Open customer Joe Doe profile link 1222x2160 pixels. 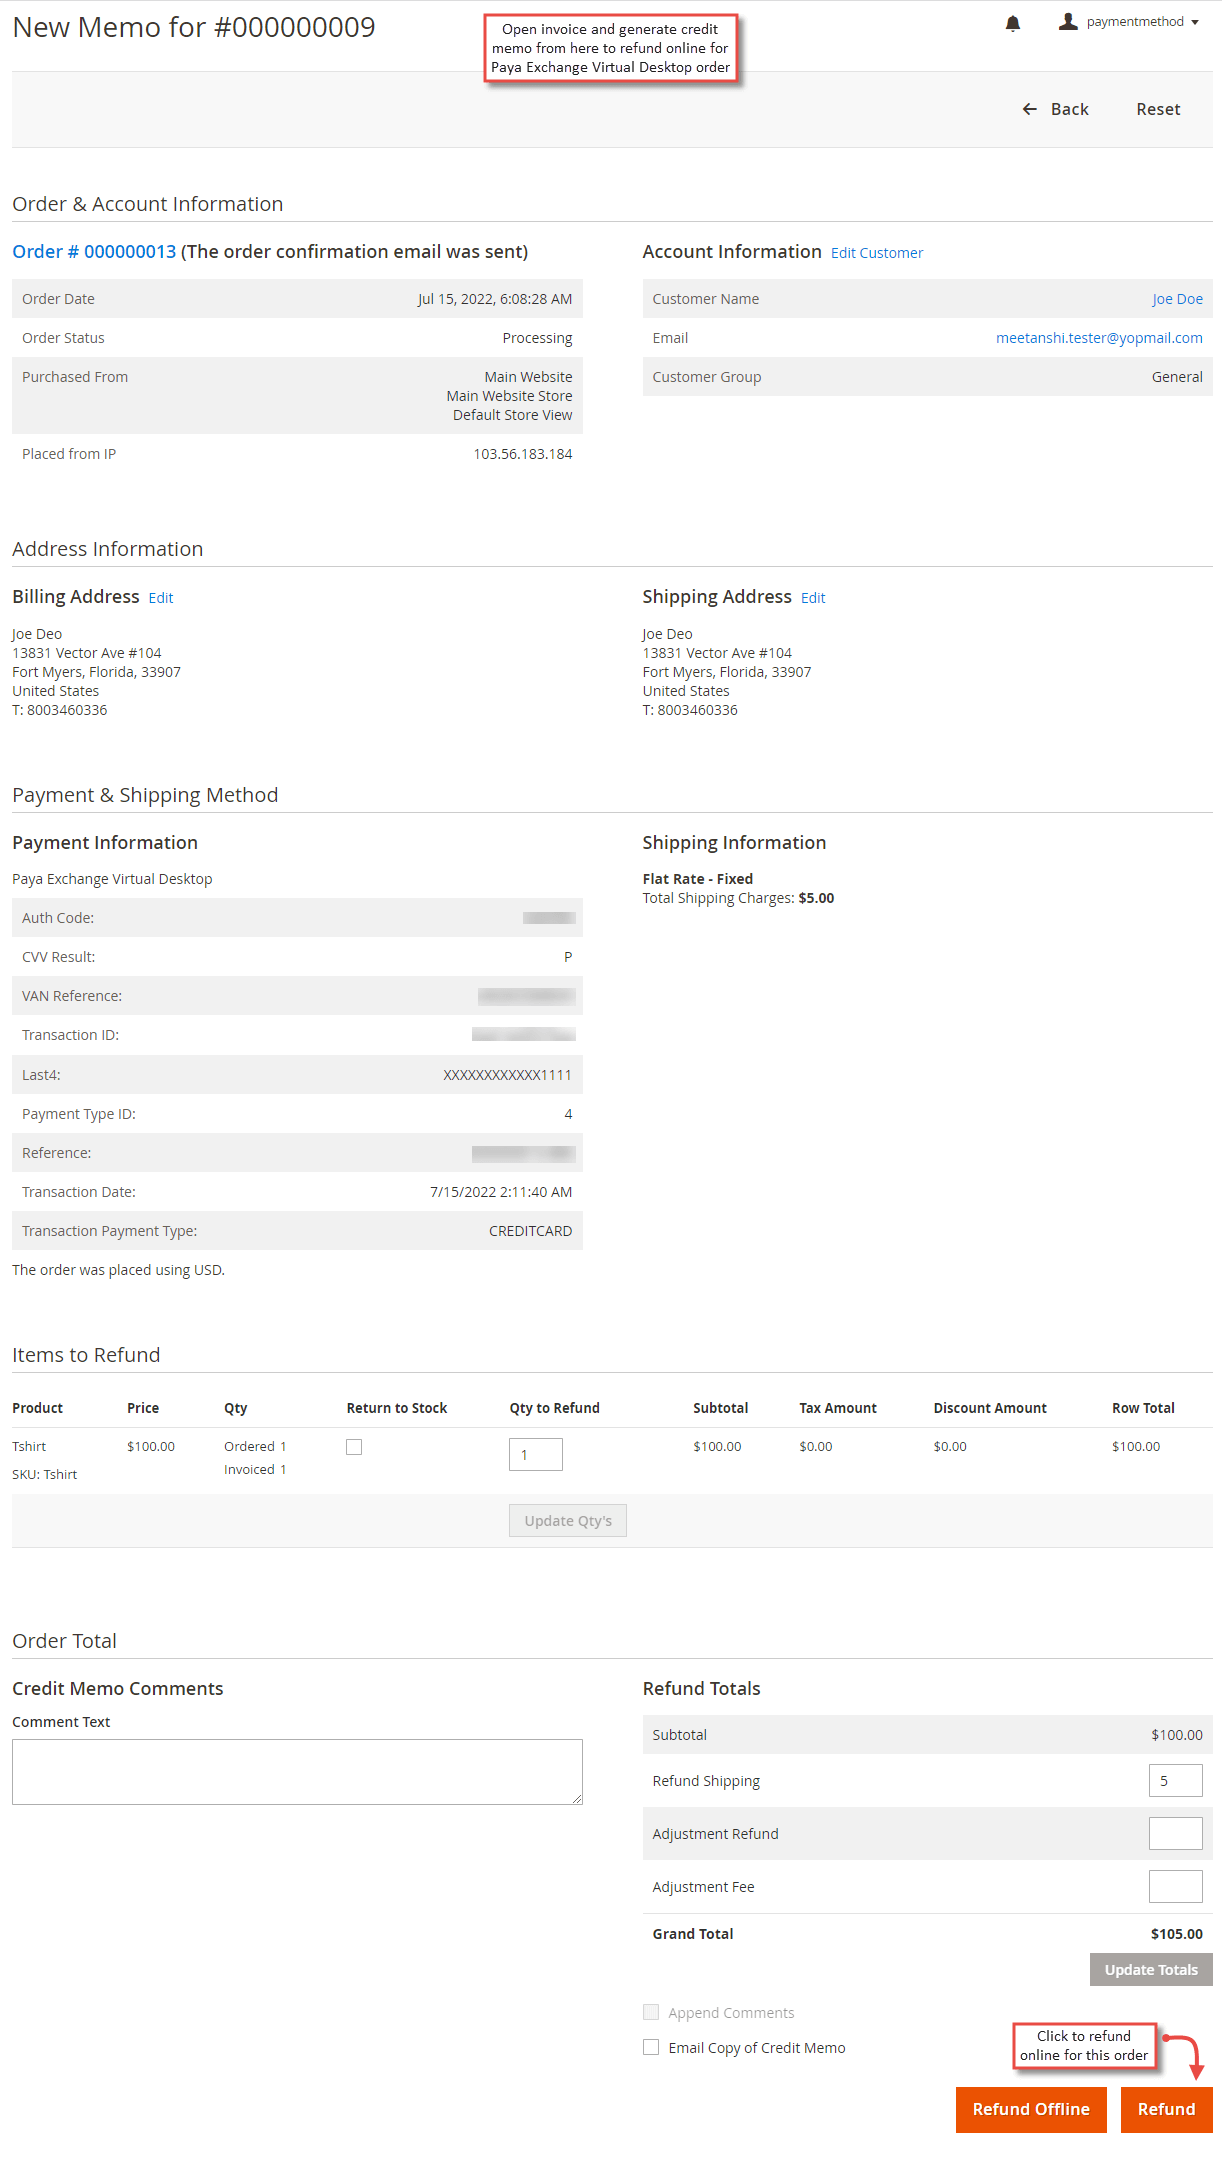(1177, 299)
